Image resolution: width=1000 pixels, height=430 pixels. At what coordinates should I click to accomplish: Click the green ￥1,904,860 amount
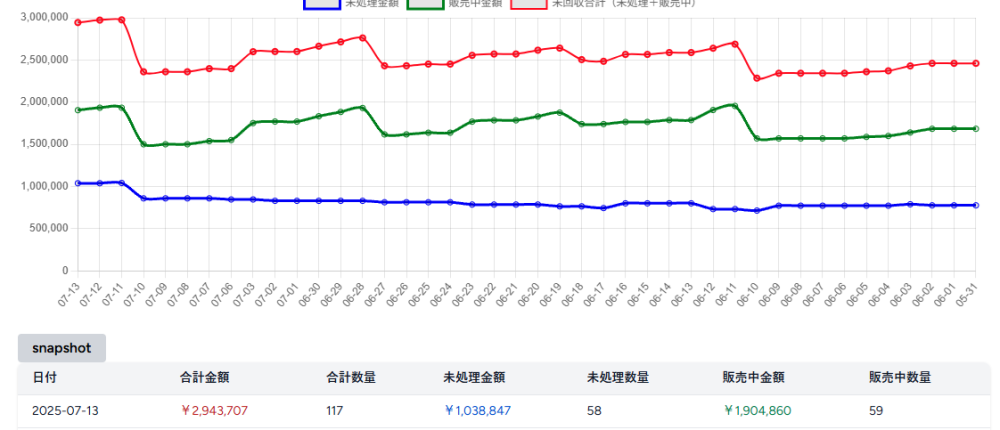[x=758, y=410]
